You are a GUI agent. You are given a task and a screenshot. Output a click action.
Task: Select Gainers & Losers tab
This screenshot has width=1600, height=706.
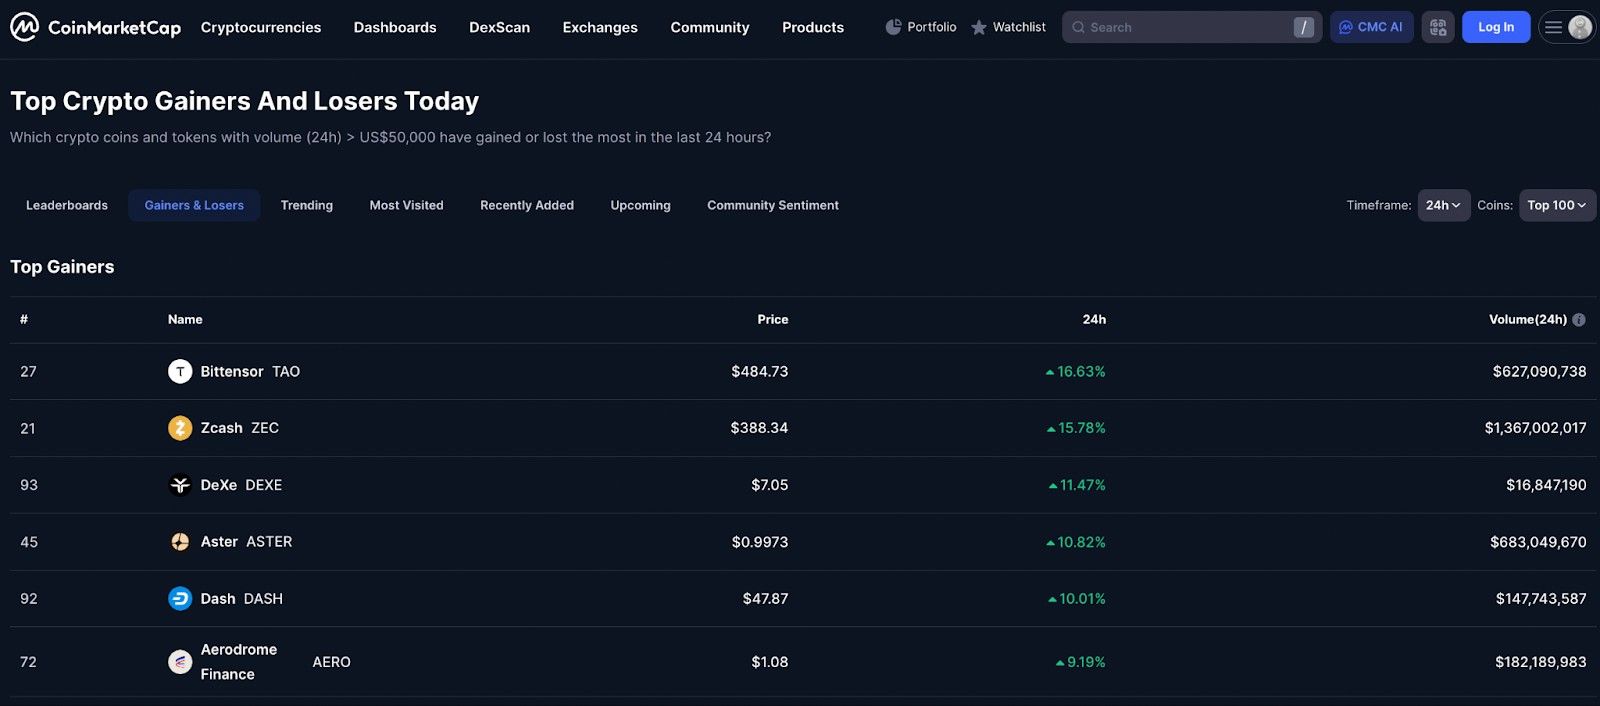(194, 205)
